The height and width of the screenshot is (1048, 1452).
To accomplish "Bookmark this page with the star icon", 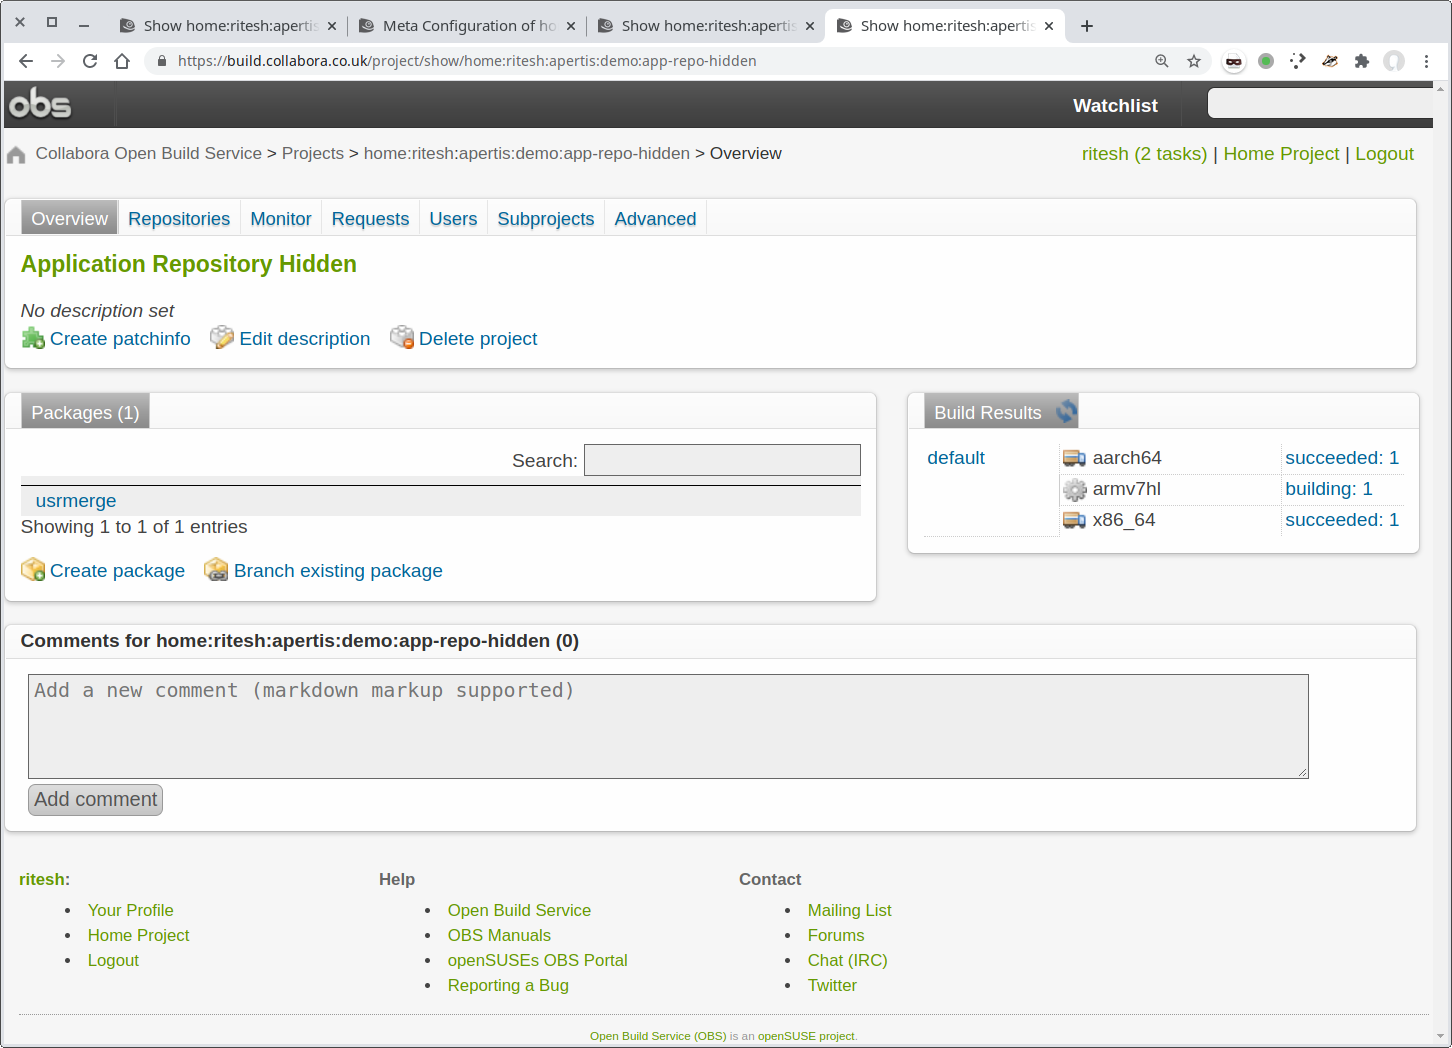I will coord(1194,61).
